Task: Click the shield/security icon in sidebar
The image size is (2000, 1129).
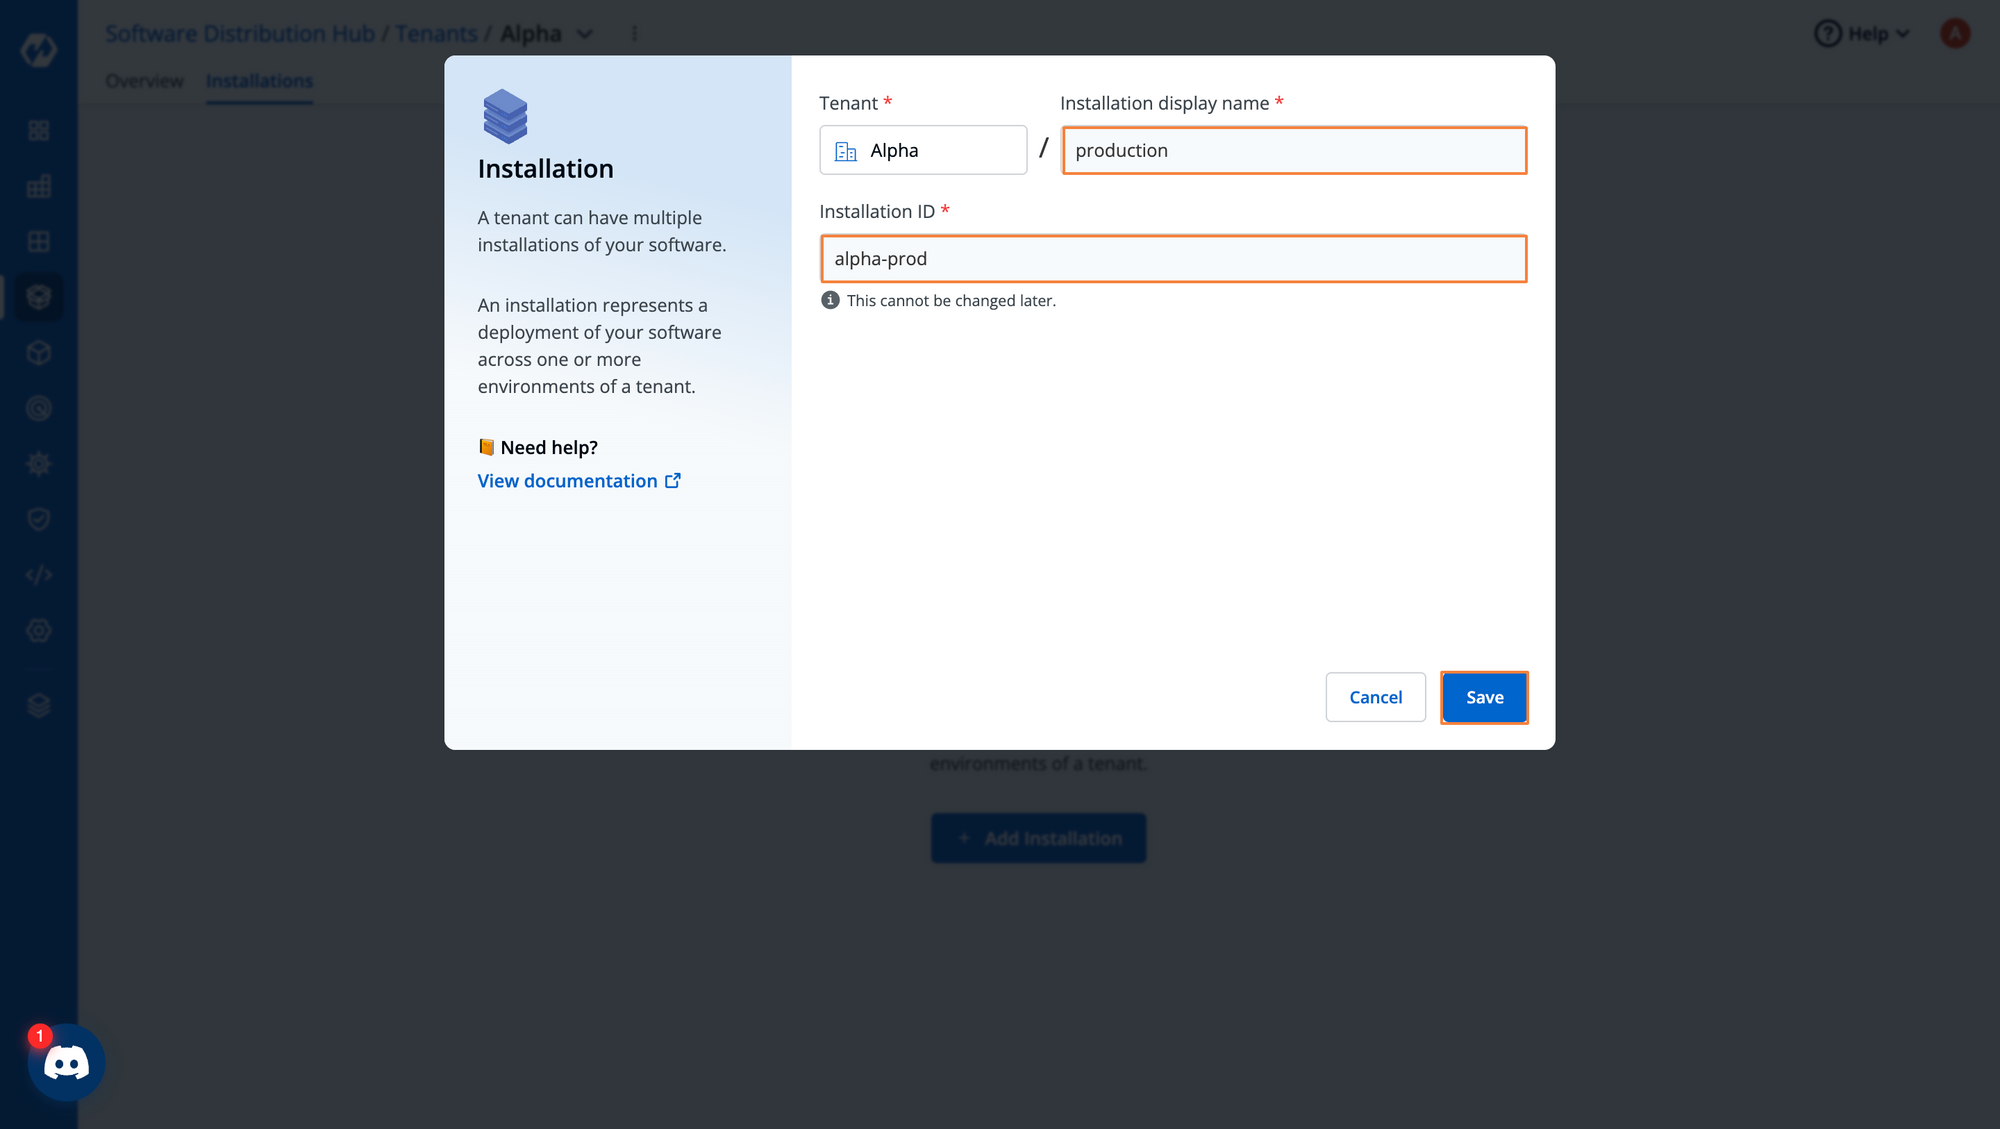Action: click(38, 519)
